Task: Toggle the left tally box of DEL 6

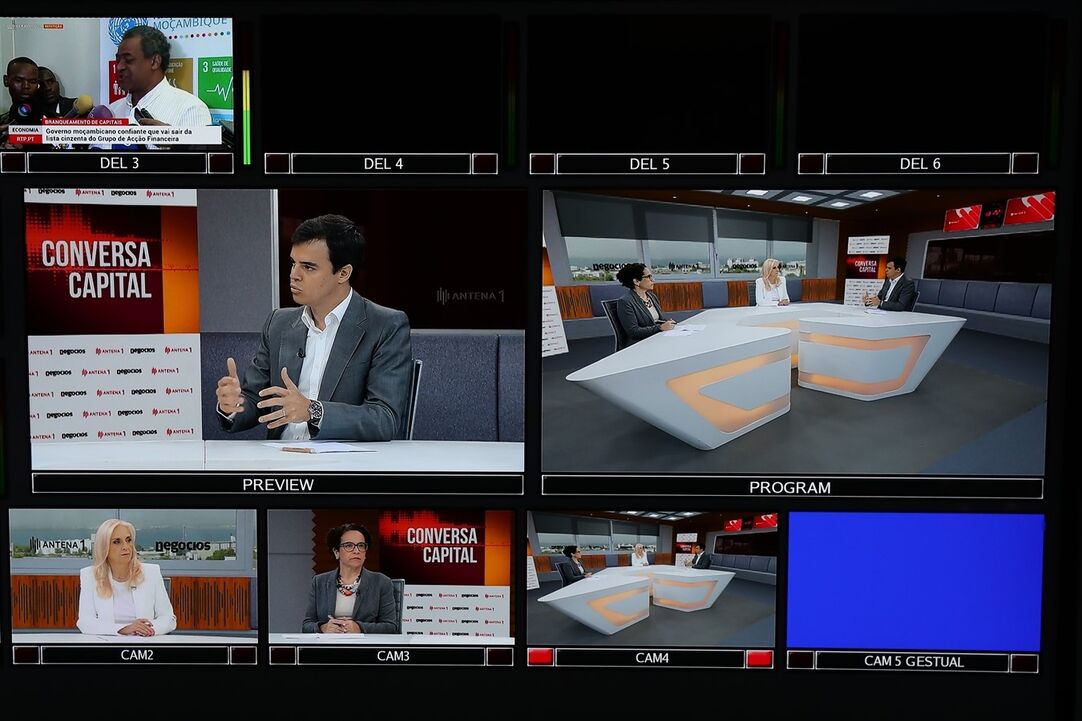Action: click(811, 163)
